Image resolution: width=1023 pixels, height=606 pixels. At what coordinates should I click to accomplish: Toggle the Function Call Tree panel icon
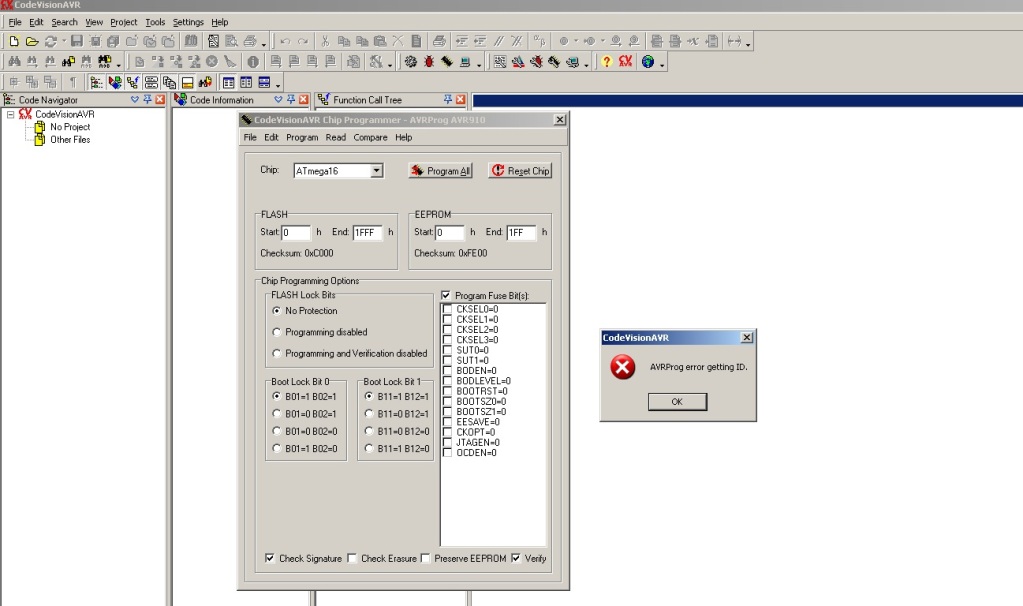pyautogui.click(x=132, y=82)
